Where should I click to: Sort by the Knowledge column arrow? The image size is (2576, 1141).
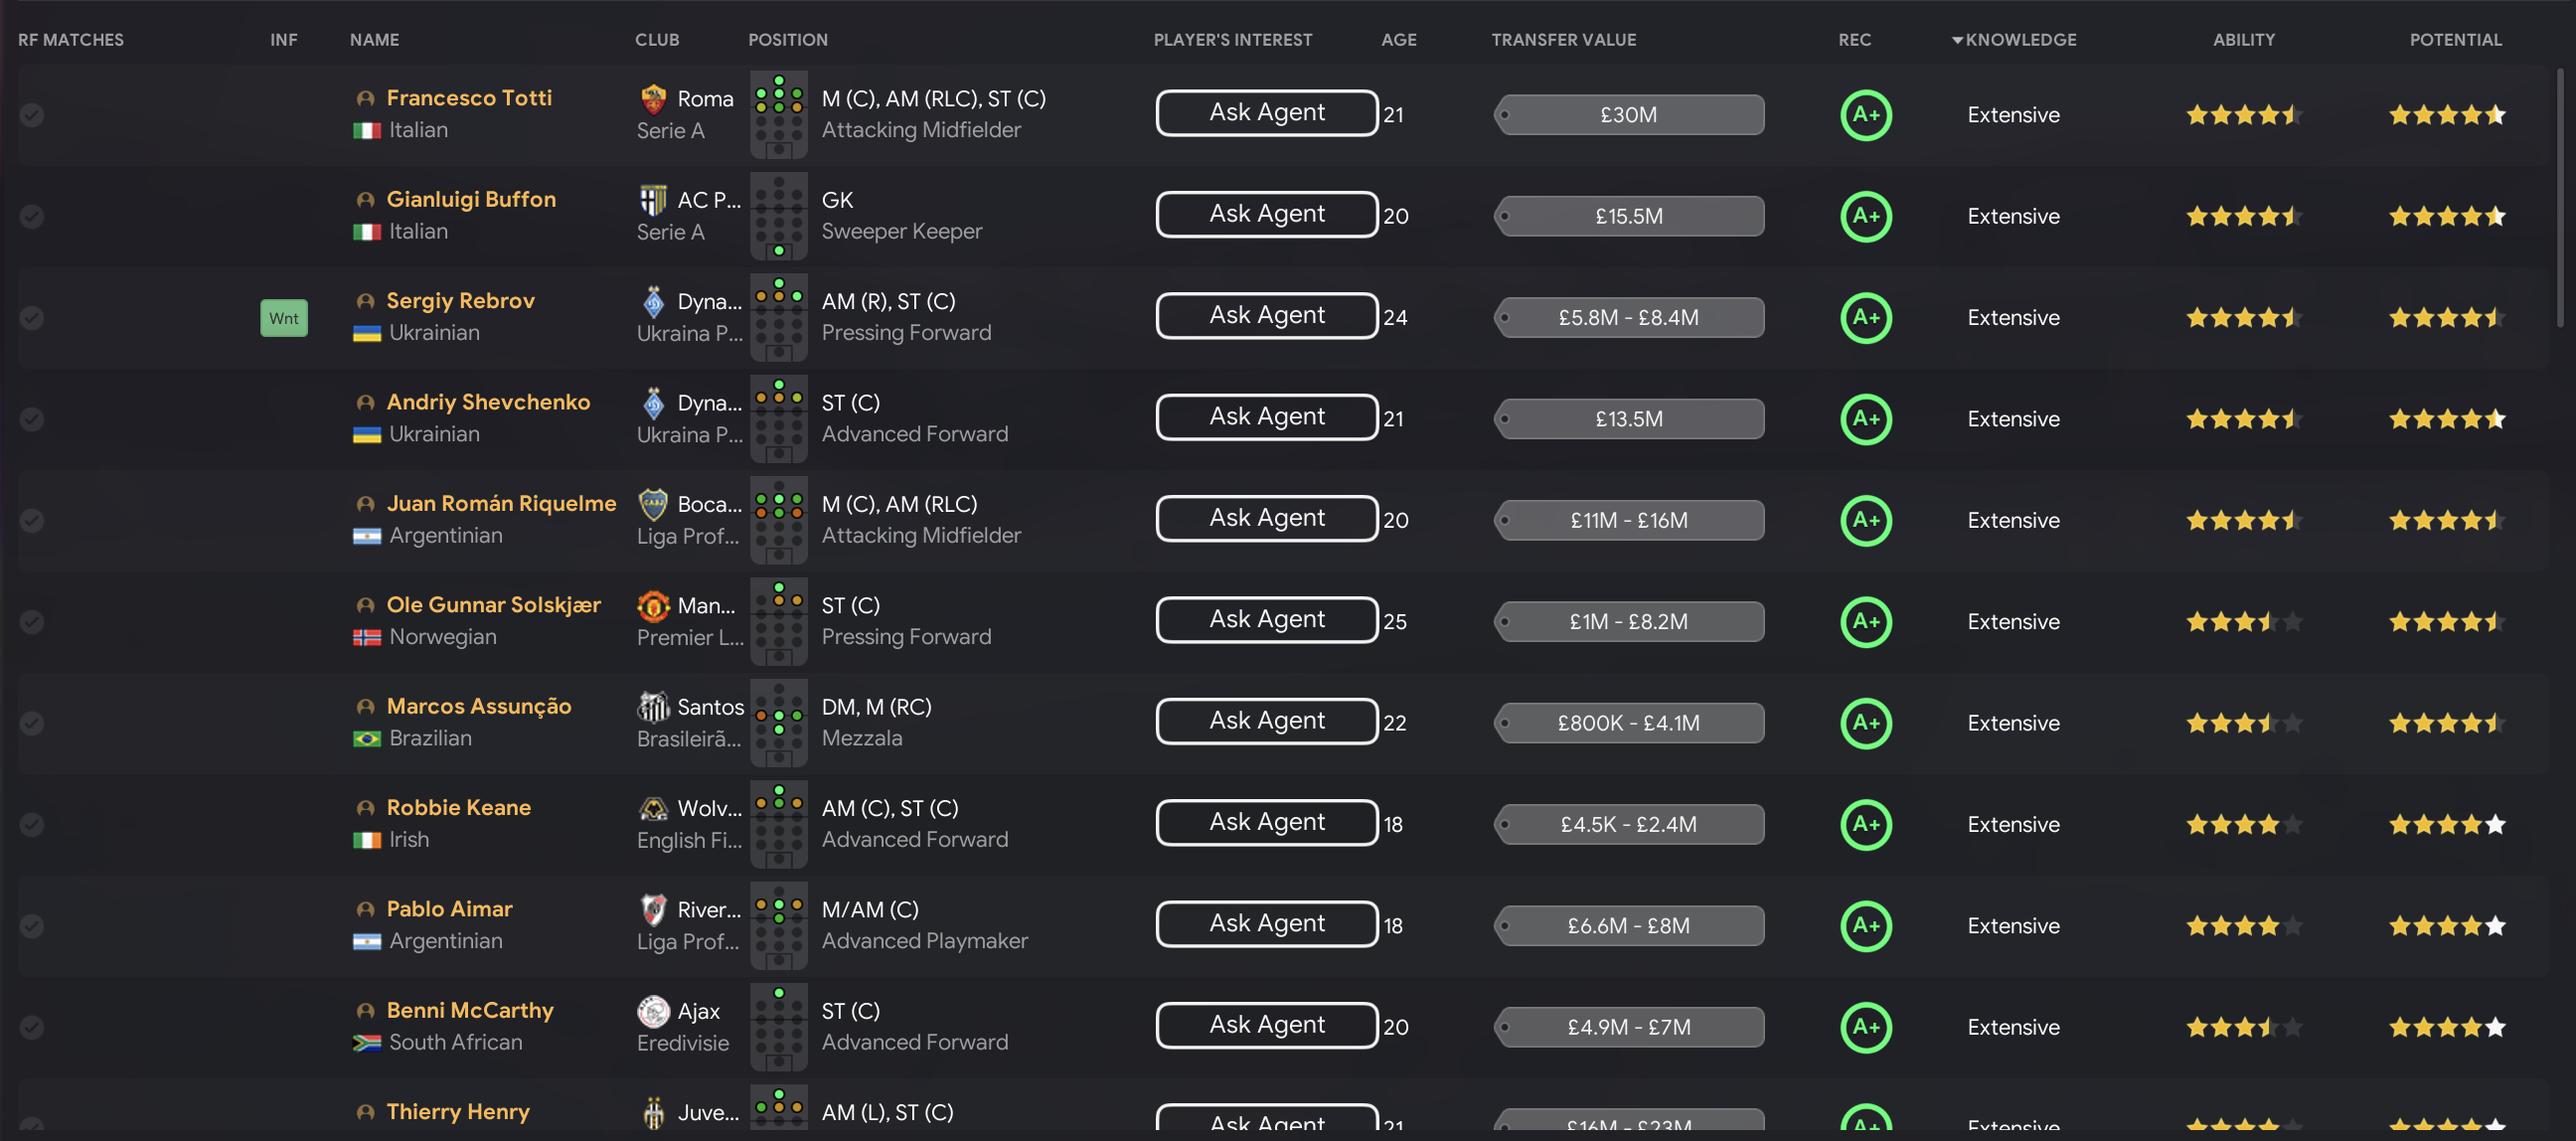1957,40
